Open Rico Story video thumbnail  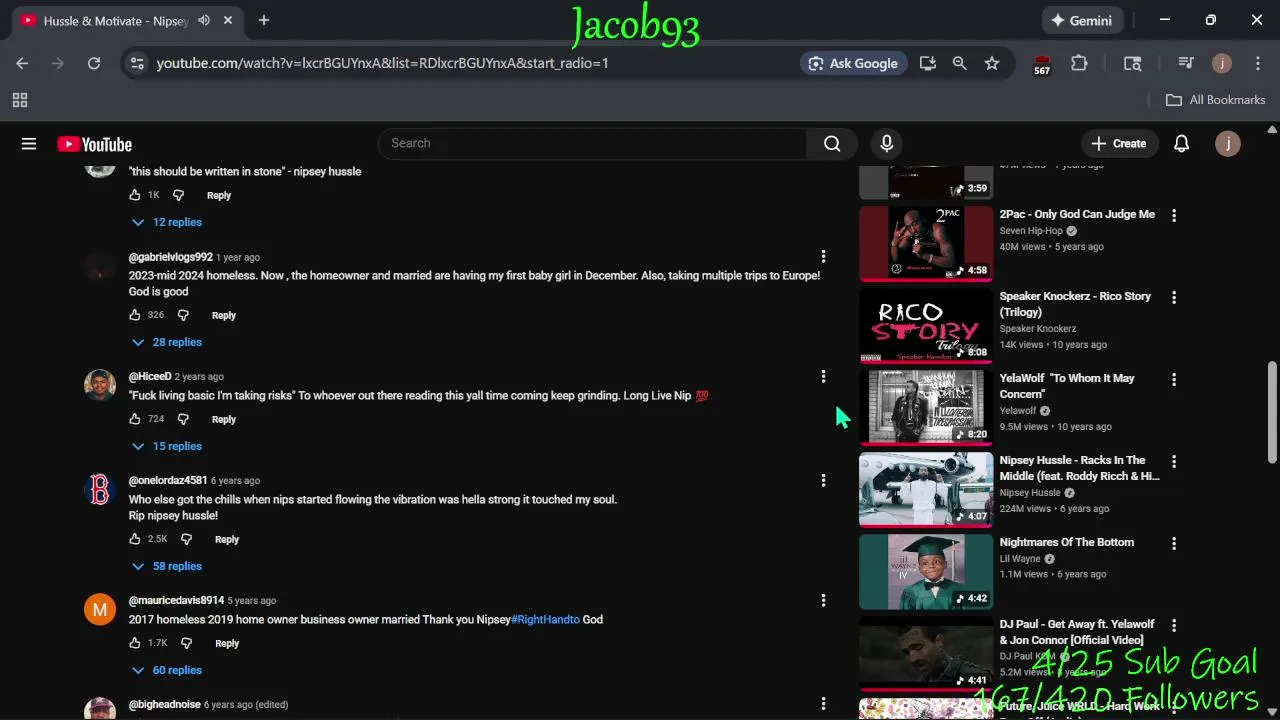[926, 325]
